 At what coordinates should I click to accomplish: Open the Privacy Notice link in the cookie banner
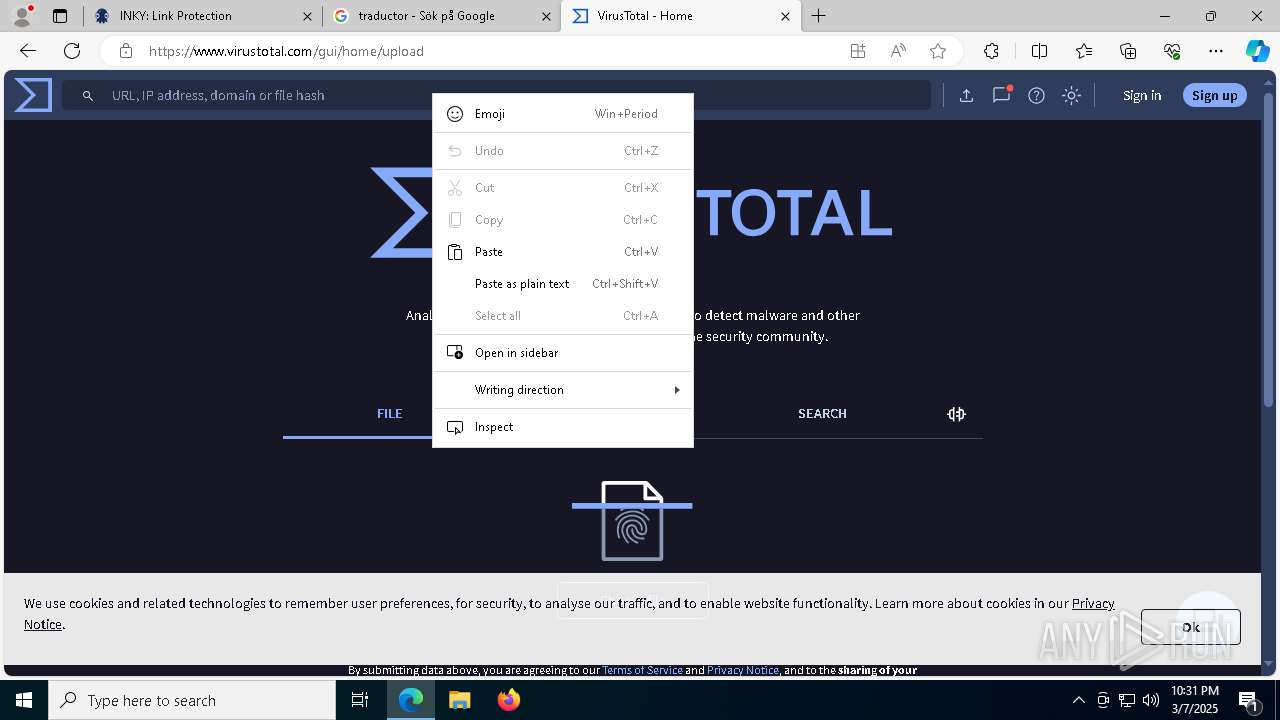[1093, 603]
